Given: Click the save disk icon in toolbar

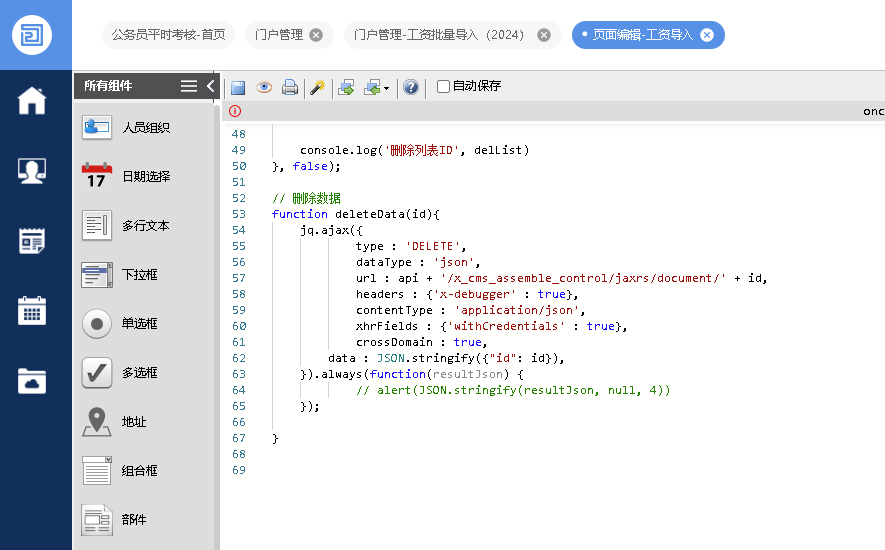Looking at the screenshot, I should click(238, 87).
